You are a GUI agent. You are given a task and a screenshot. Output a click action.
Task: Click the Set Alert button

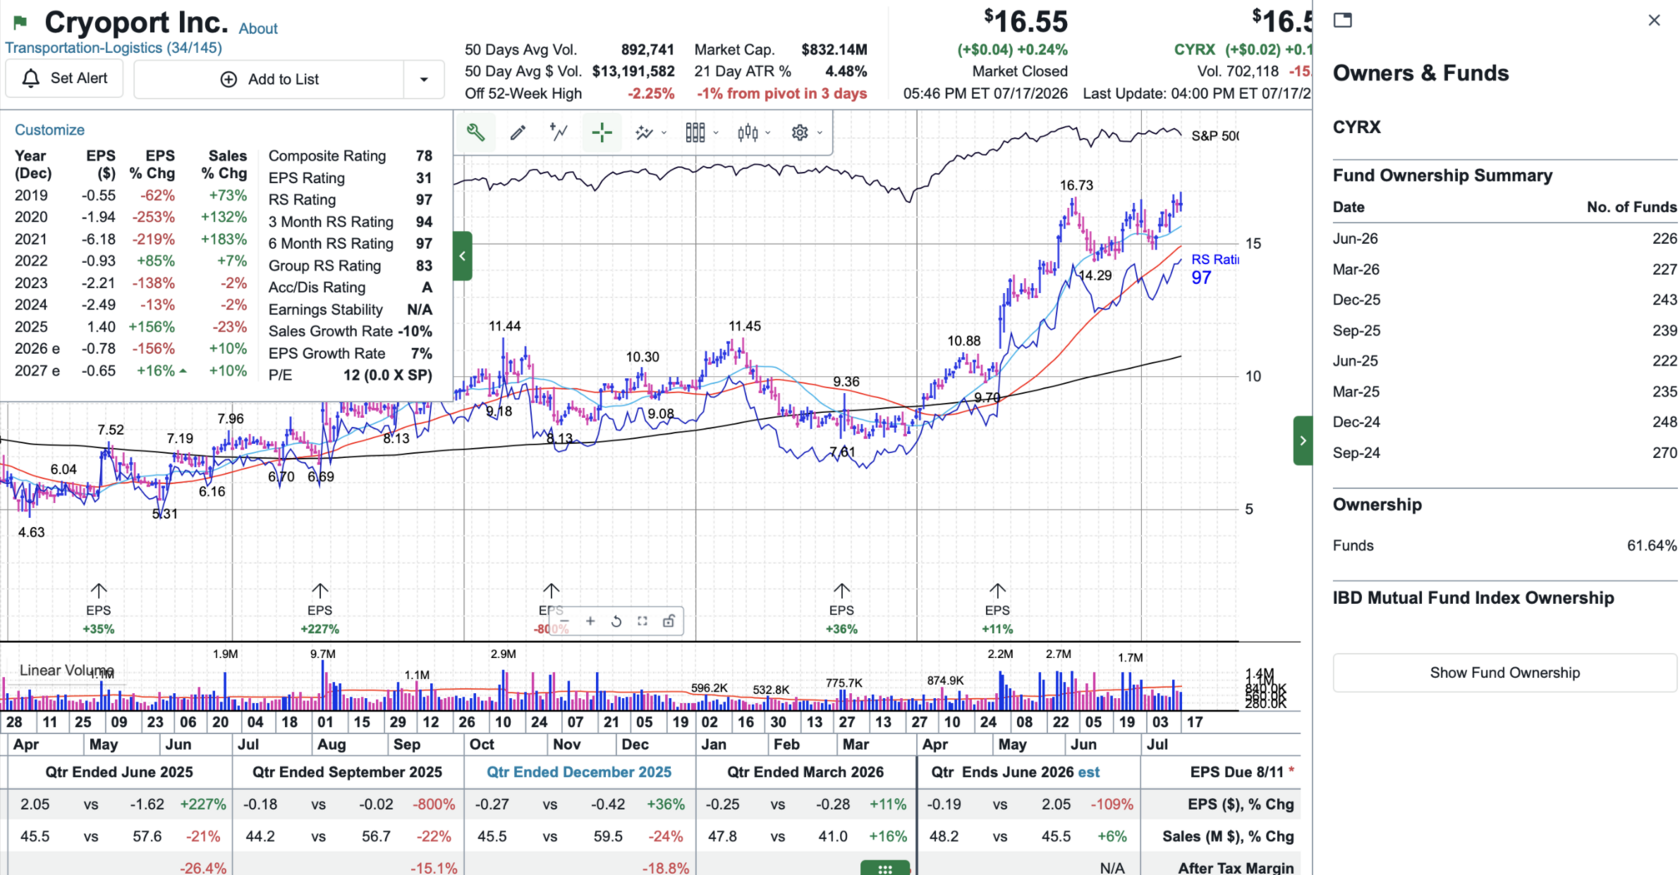(64, 78)
